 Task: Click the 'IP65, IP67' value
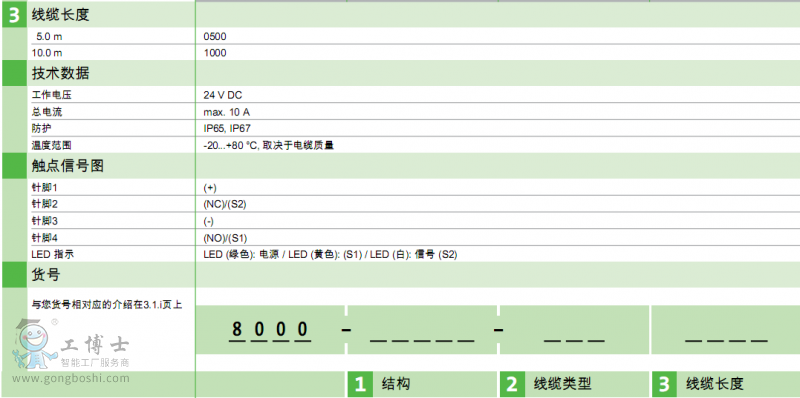tap(227, 129)
